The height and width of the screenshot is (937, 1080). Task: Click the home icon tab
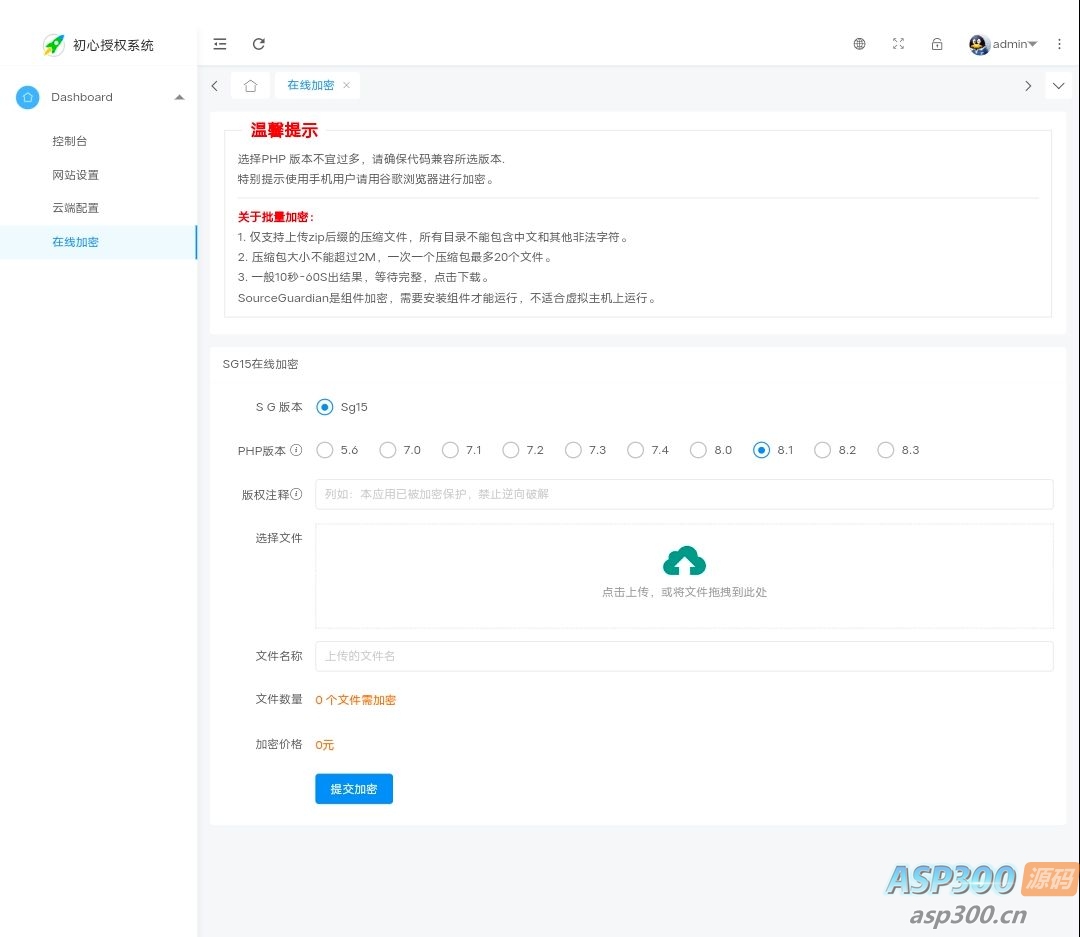pyautogui.click(x=250, y=86)
